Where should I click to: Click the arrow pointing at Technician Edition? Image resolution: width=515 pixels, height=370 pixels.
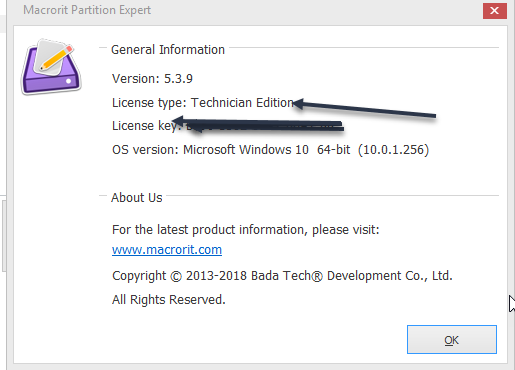pyautogui.click(x=364, y=108)
